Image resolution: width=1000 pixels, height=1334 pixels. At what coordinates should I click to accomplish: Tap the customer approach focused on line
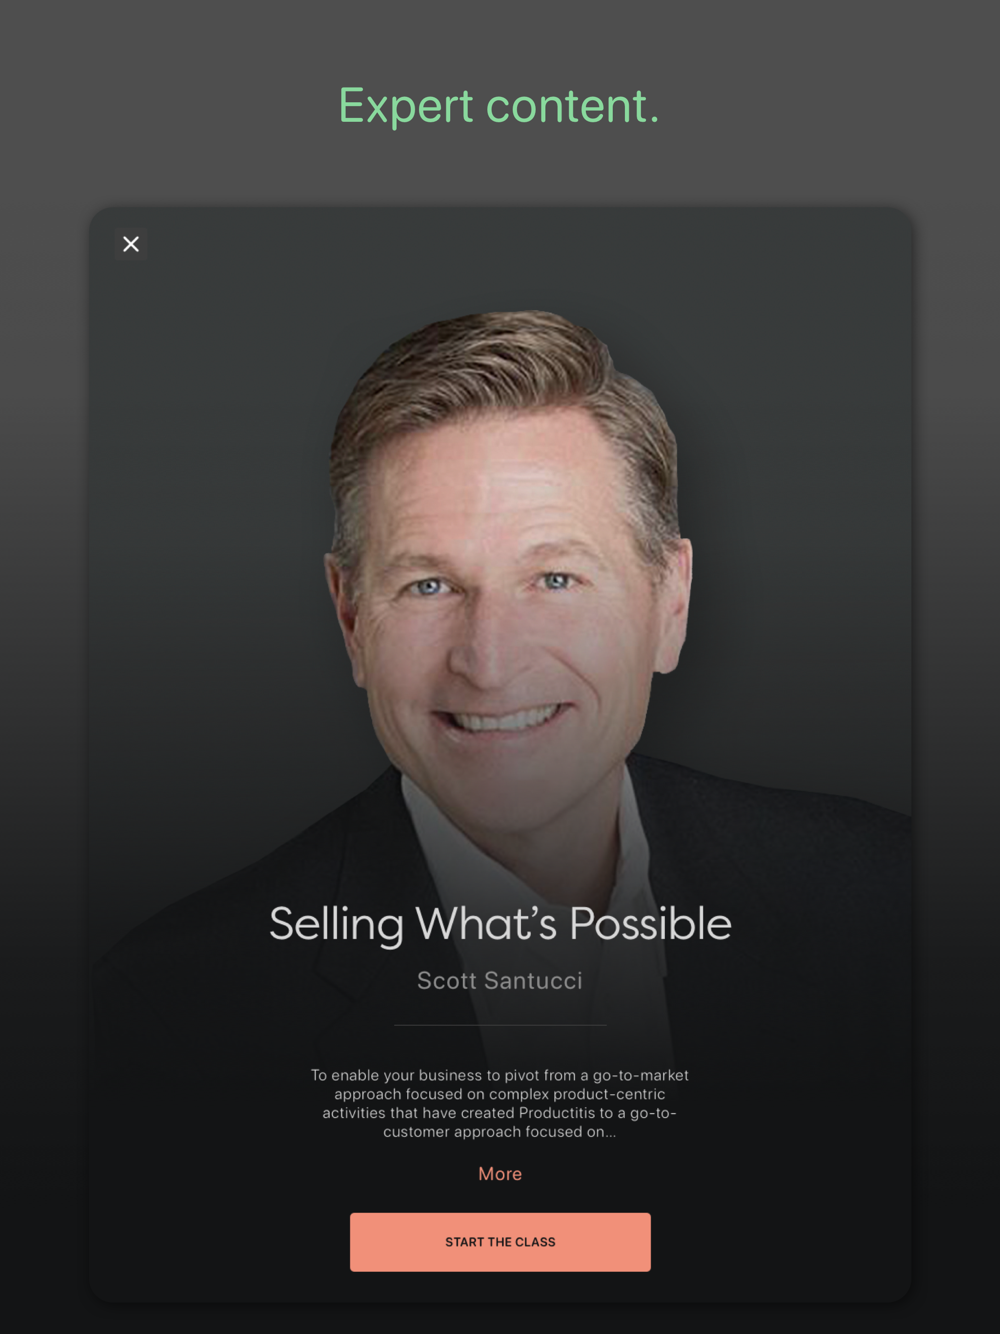click(x=500, y=1132)
